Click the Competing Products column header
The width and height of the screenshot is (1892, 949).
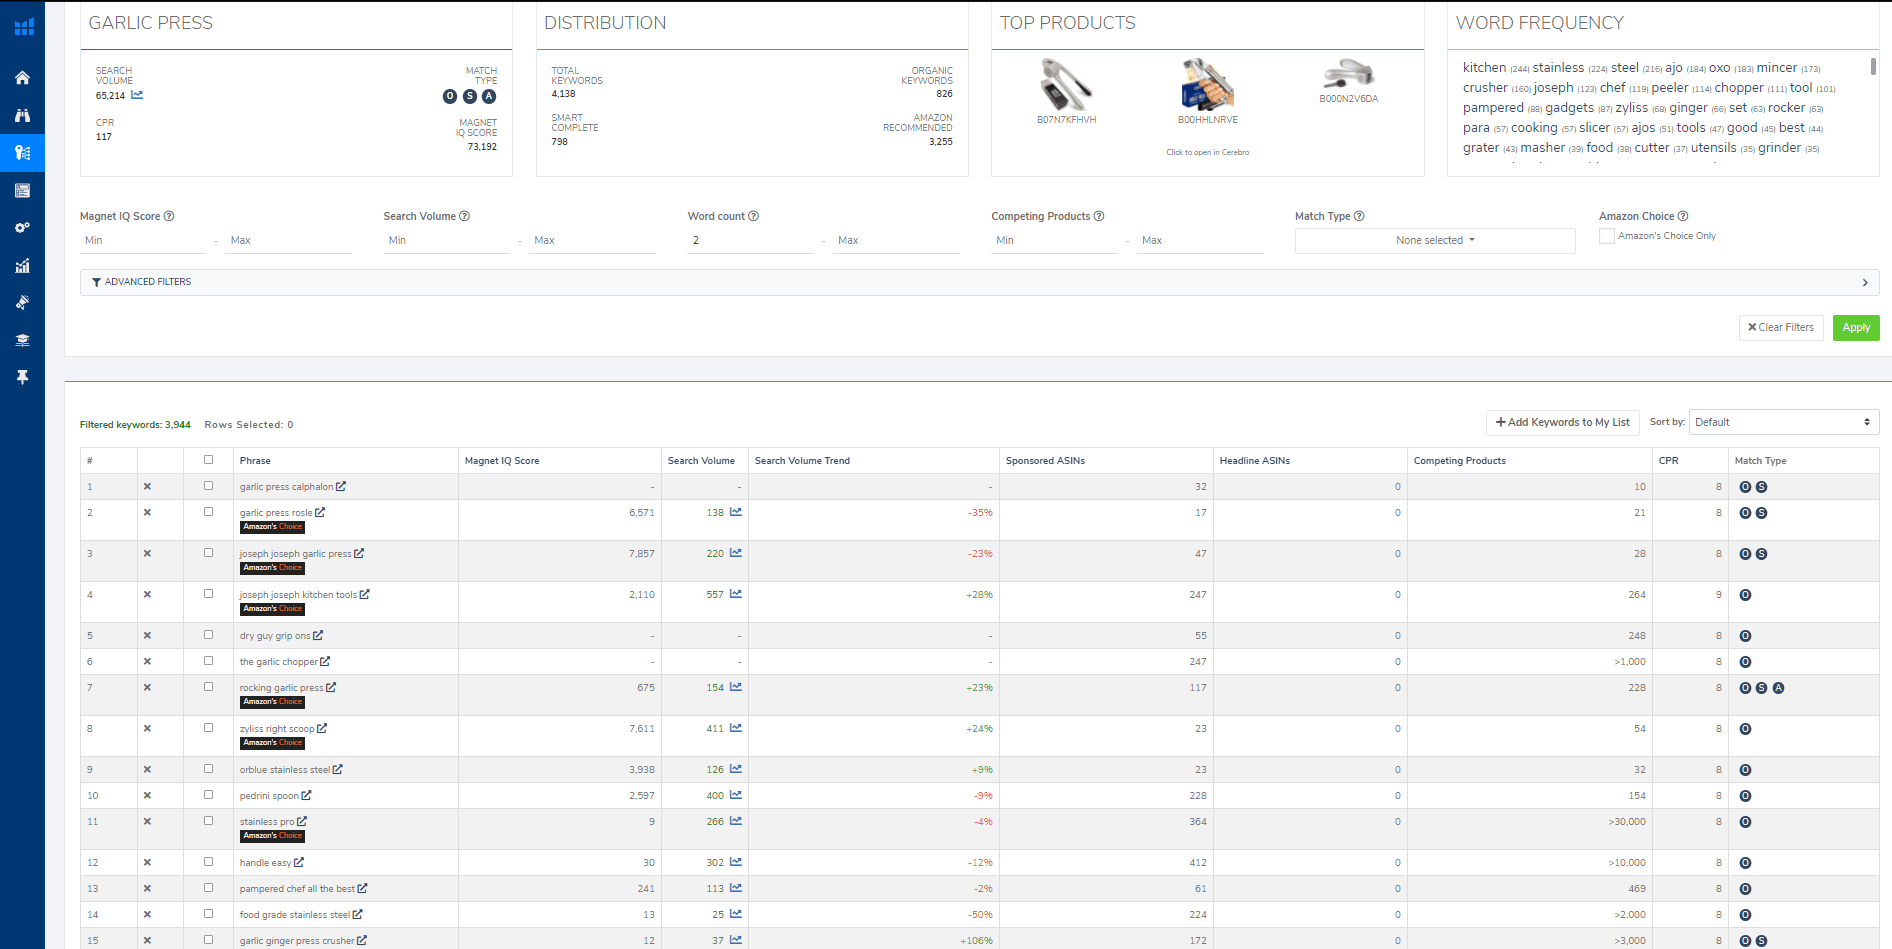coord(1459,461)
